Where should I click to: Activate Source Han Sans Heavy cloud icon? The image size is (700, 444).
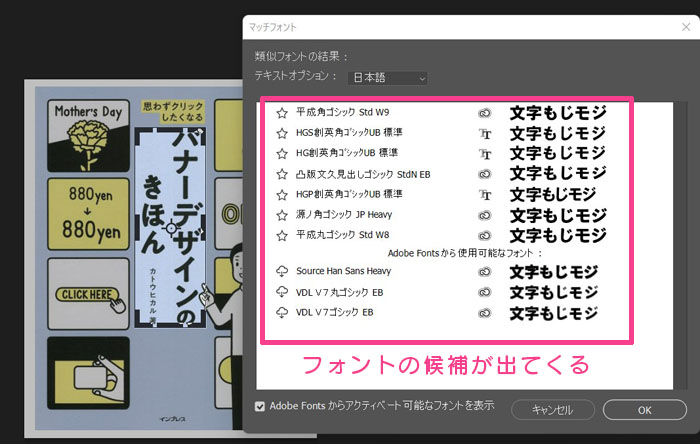282,271
